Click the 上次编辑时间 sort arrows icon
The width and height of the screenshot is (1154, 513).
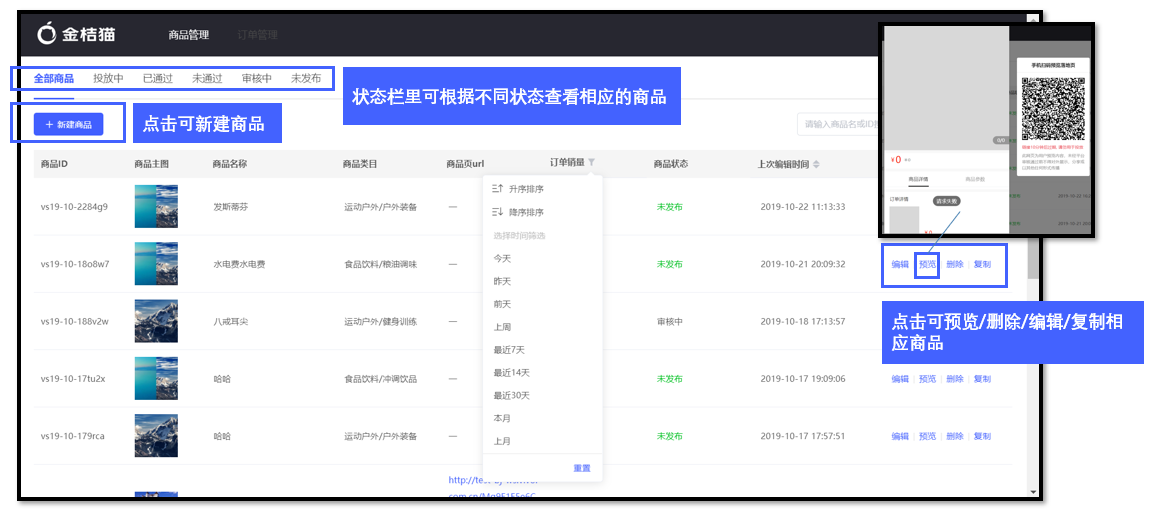[816, 164]
